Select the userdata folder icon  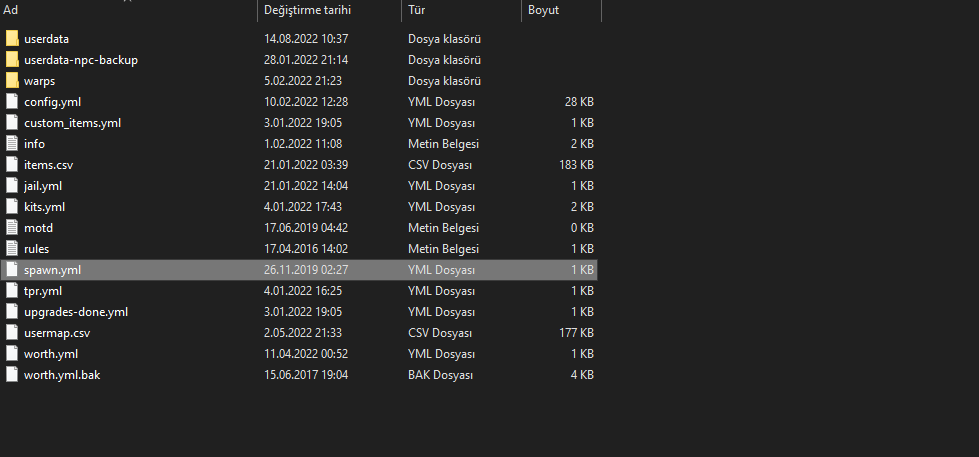tap(12, 39)
